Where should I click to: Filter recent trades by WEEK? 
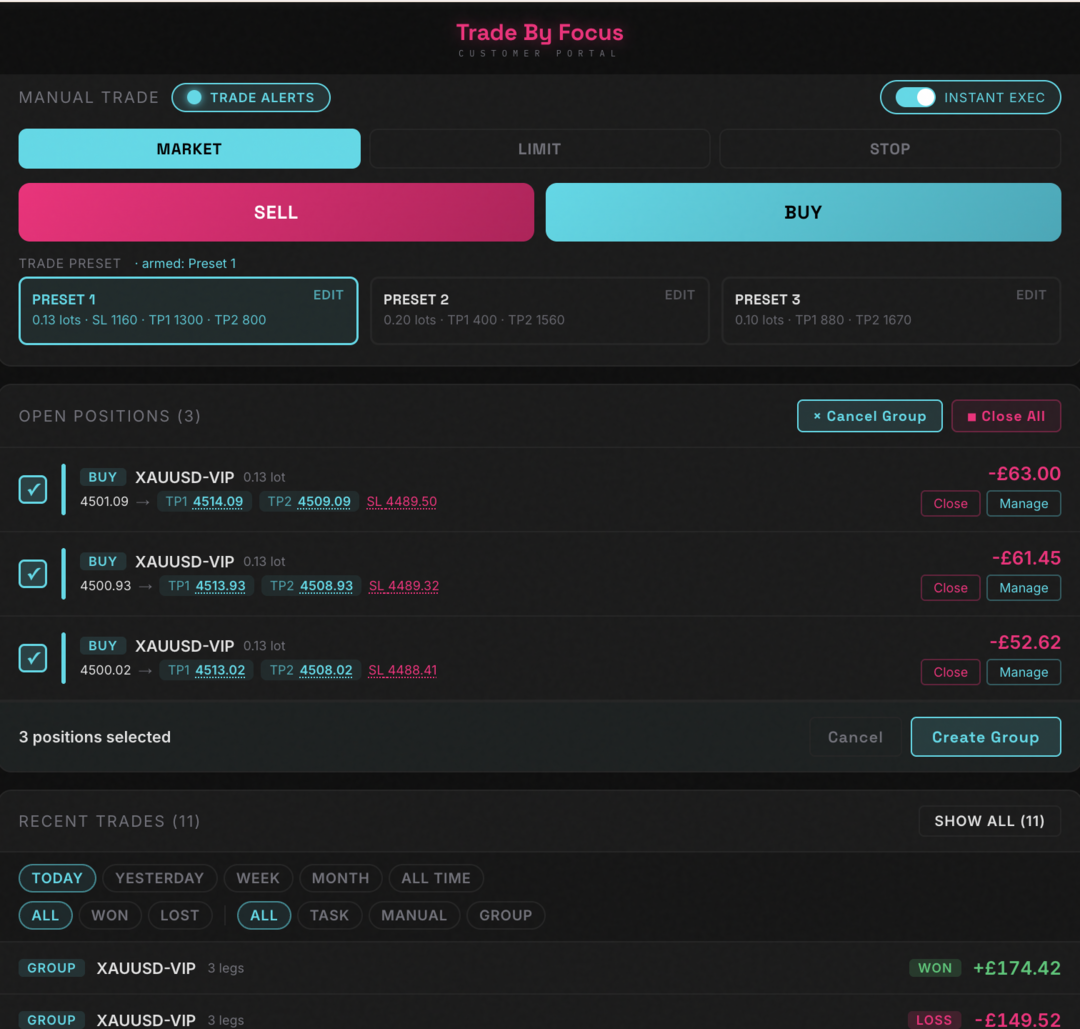click(x=258, y=878)
